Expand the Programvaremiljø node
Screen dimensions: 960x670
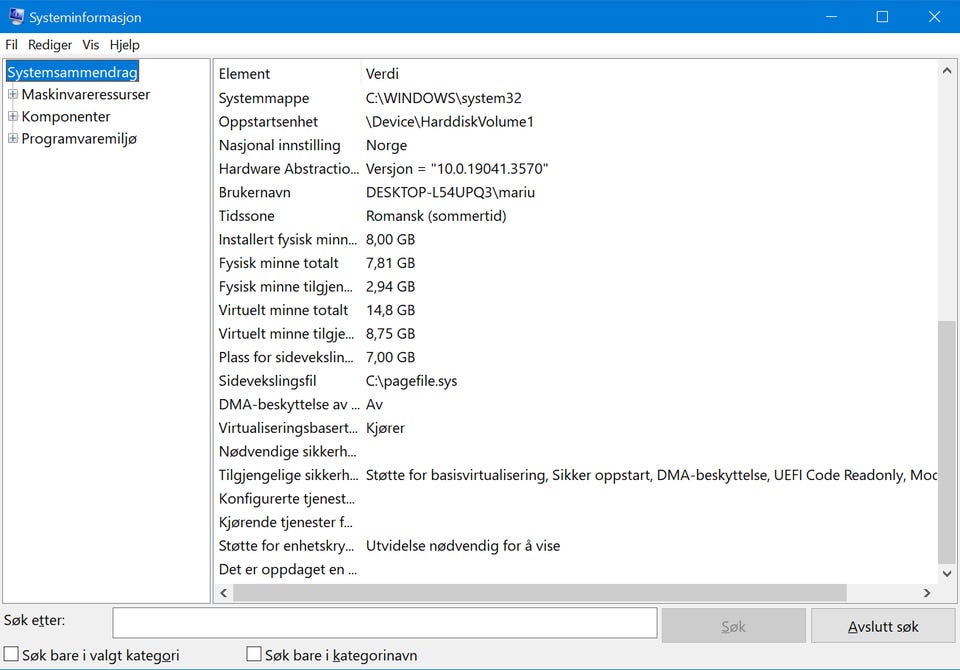[12, 138]
